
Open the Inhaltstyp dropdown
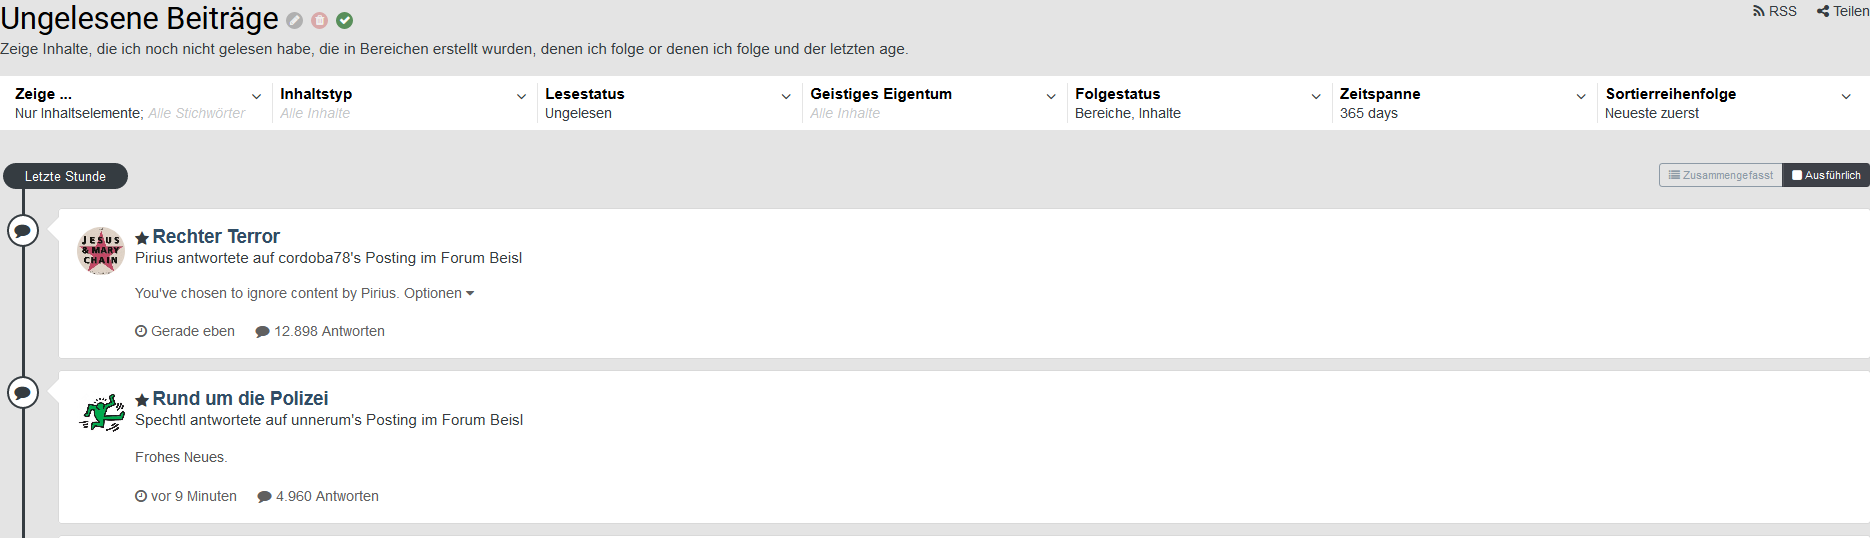pos(403,103)
